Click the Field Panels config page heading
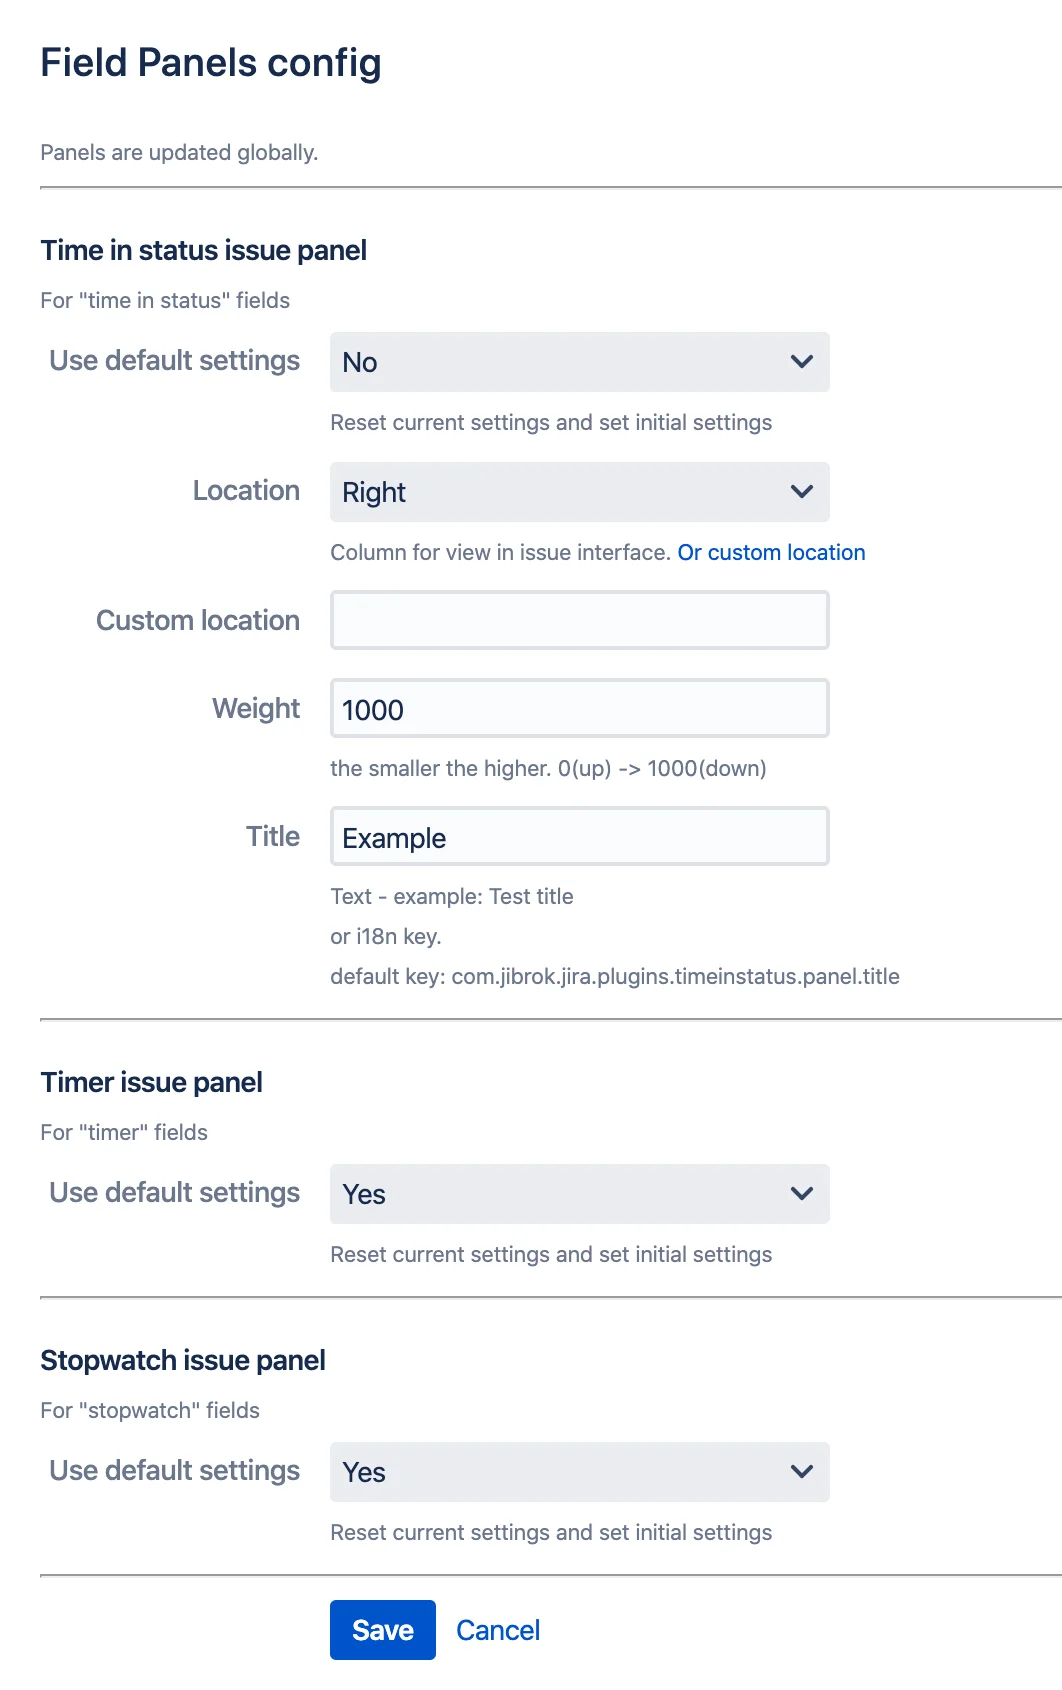 [x=211, y=63]
